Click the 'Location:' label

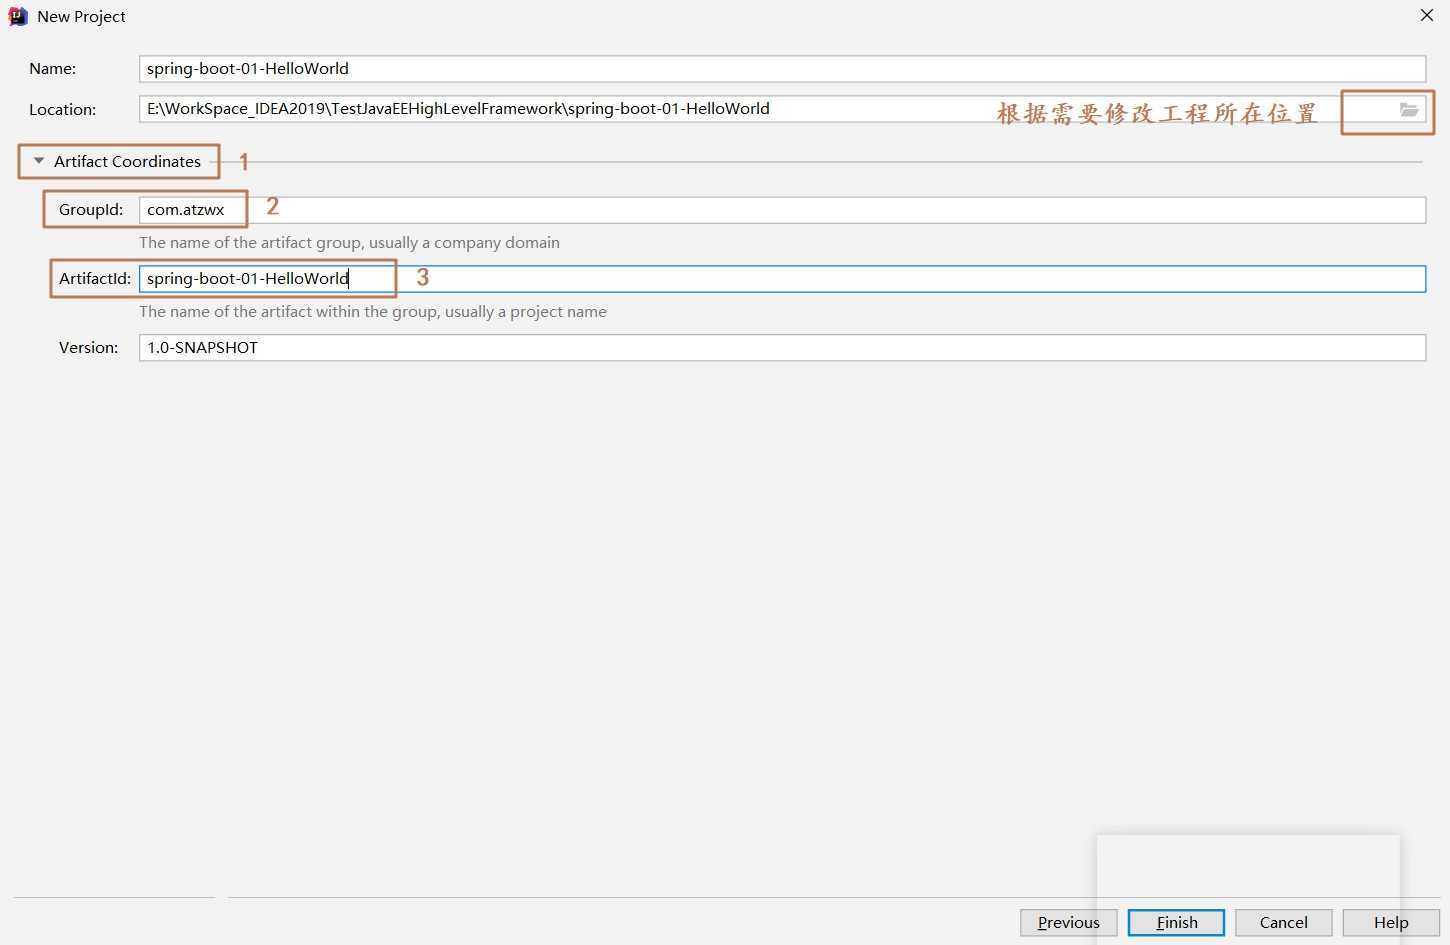pos(62,110)
